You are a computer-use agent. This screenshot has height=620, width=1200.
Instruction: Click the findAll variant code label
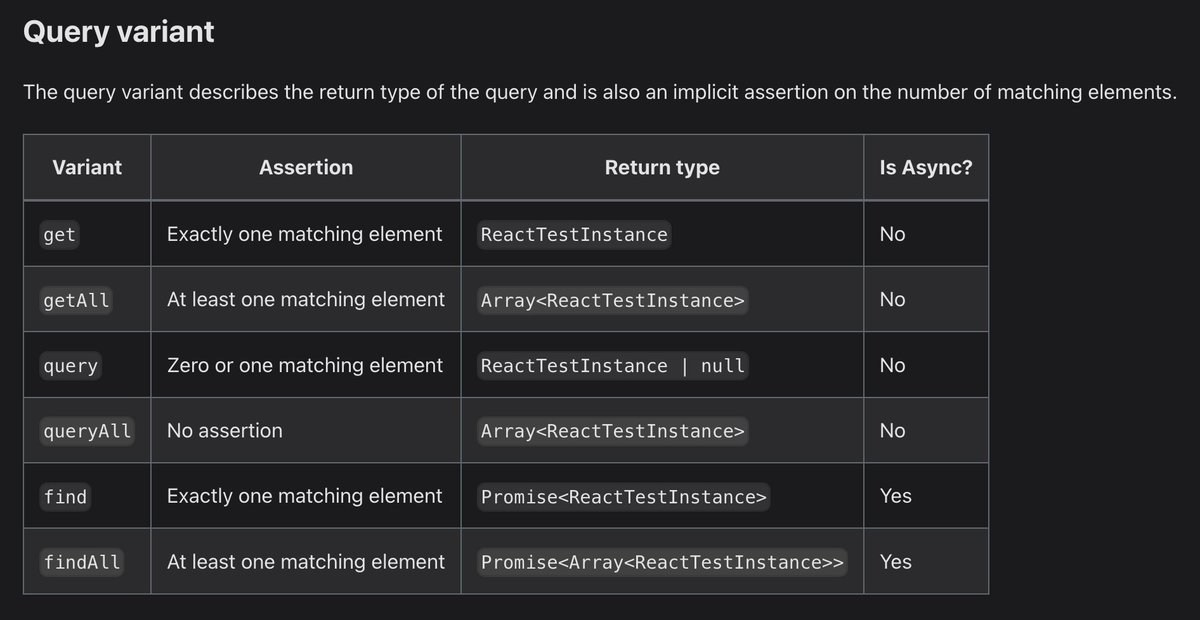tap(82, 562)
